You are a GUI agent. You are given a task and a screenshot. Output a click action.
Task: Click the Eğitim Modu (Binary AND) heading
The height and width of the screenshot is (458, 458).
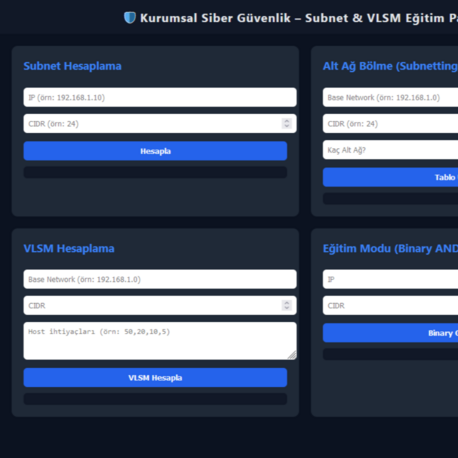pos(390,249)
